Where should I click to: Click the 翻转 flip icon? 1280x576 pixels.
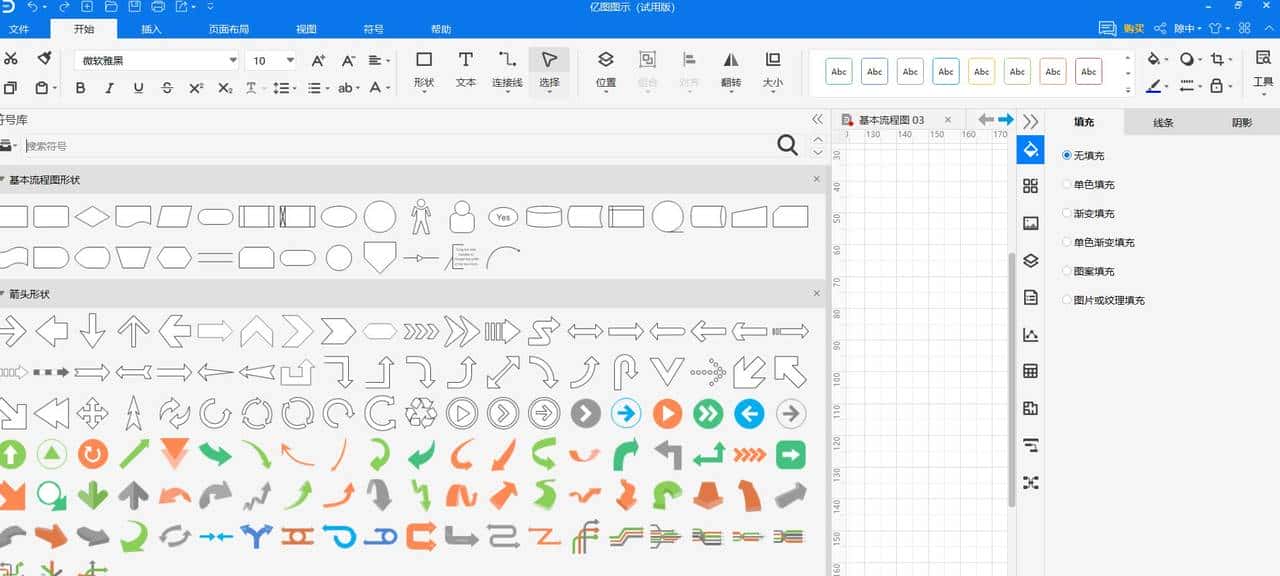(731, 69)
